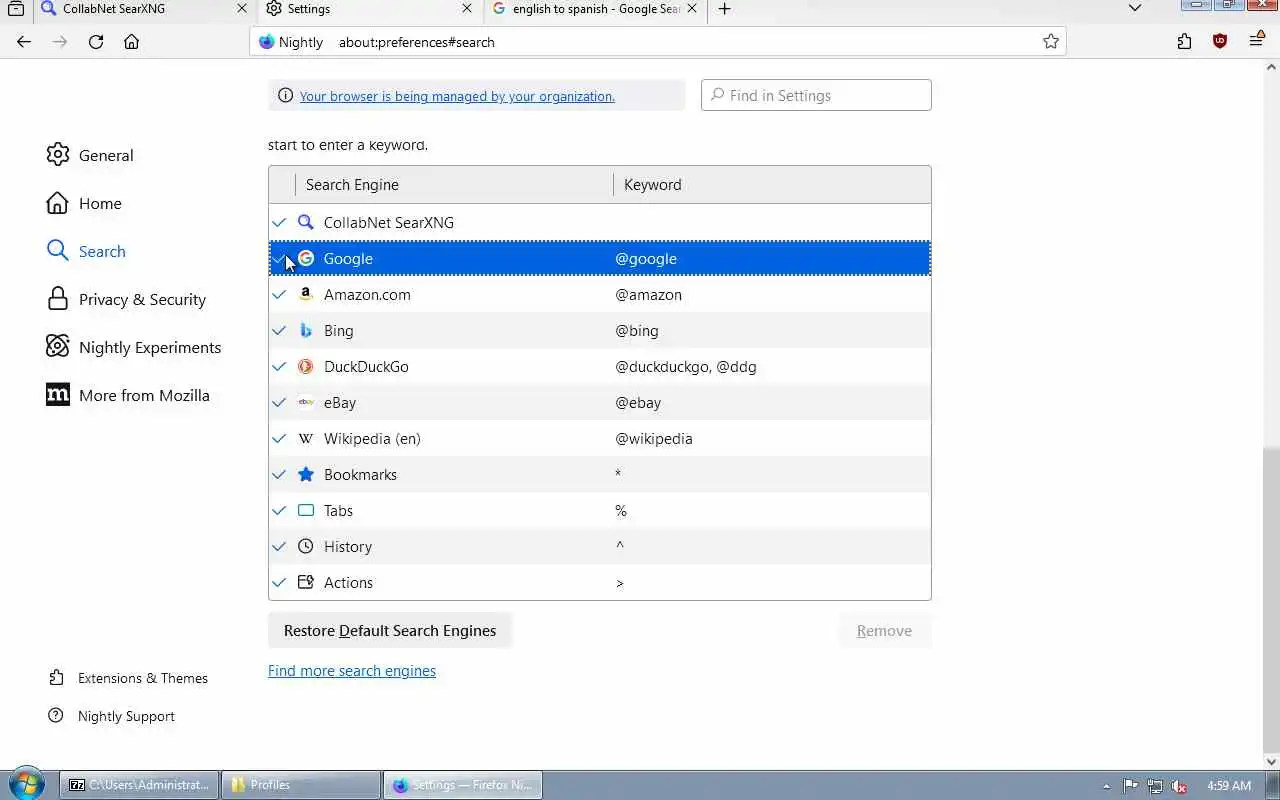Click the Firefox View icon in tab bar
The height and width of the screenshot is (800, 1280).
tap(16, 9)
